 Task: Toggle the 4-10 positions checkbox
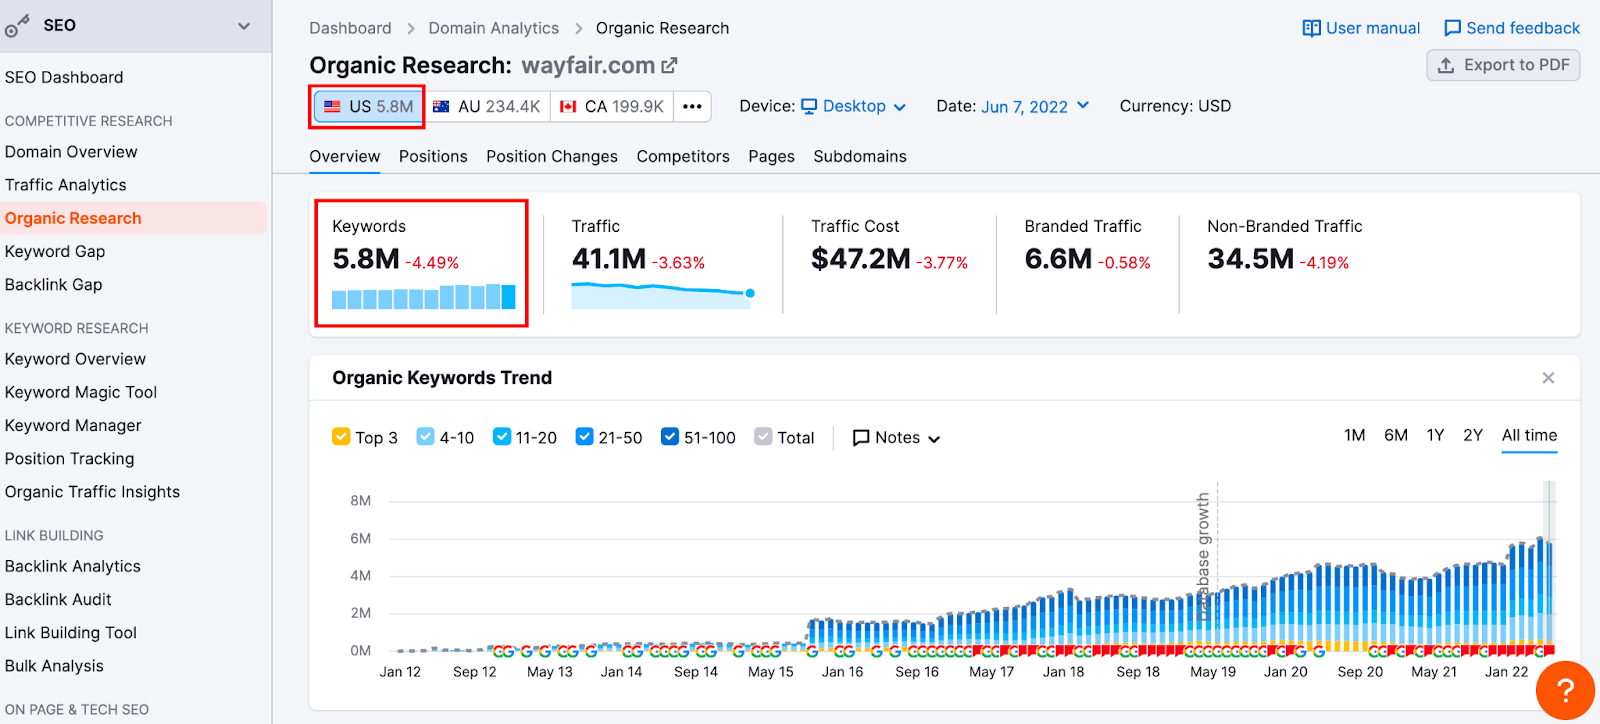click(x=425, y=437)
